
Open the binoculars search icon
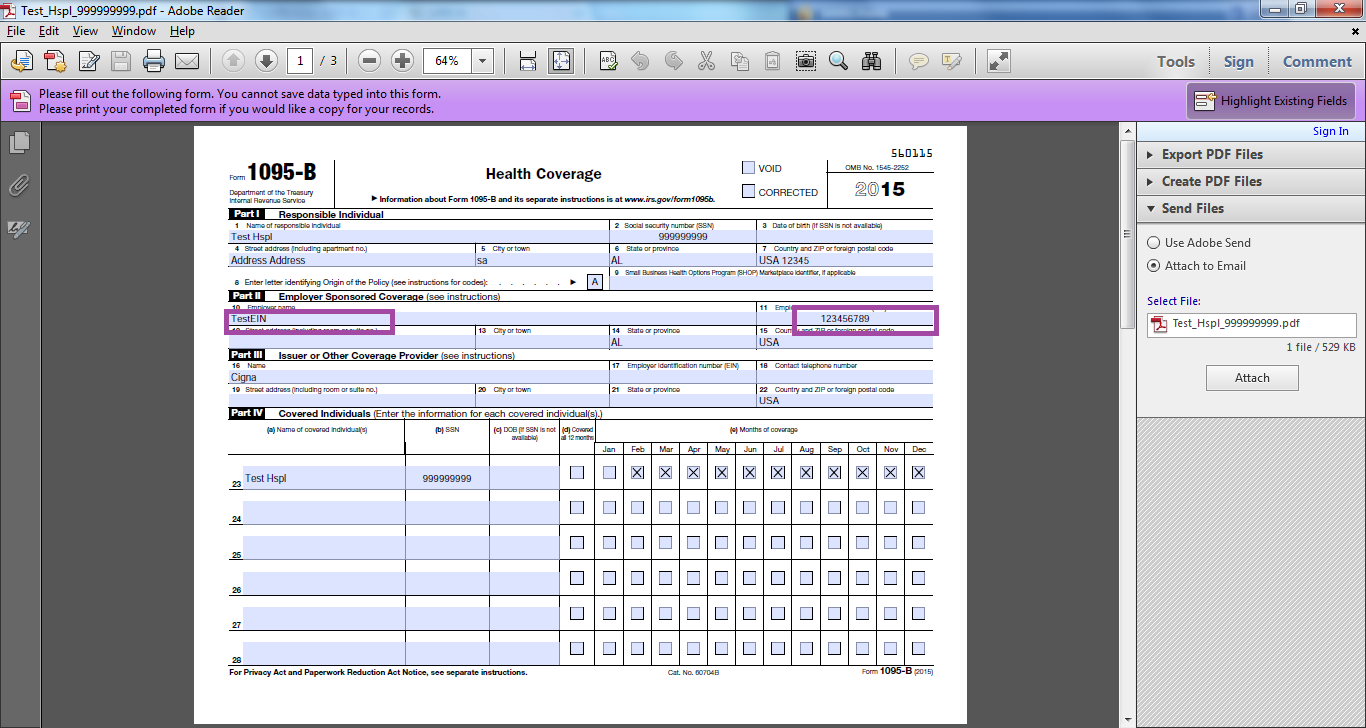[872, 61]
